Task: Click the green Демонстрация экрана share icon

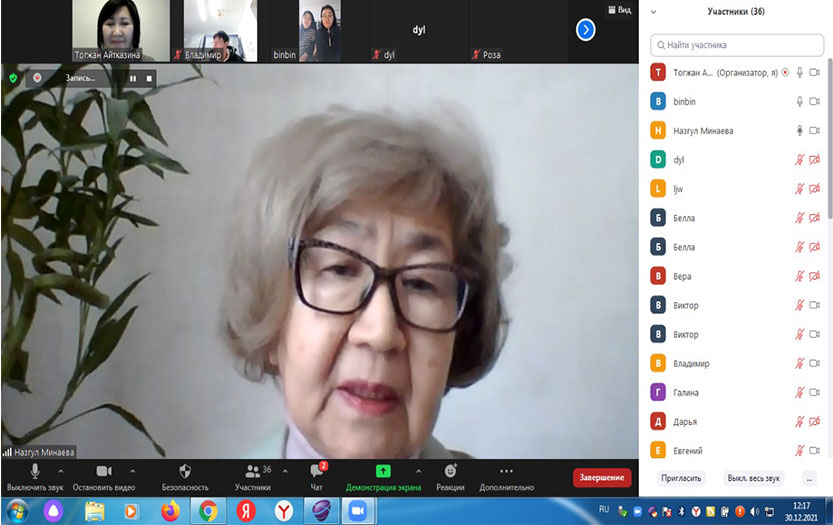Action: (383, 471)
